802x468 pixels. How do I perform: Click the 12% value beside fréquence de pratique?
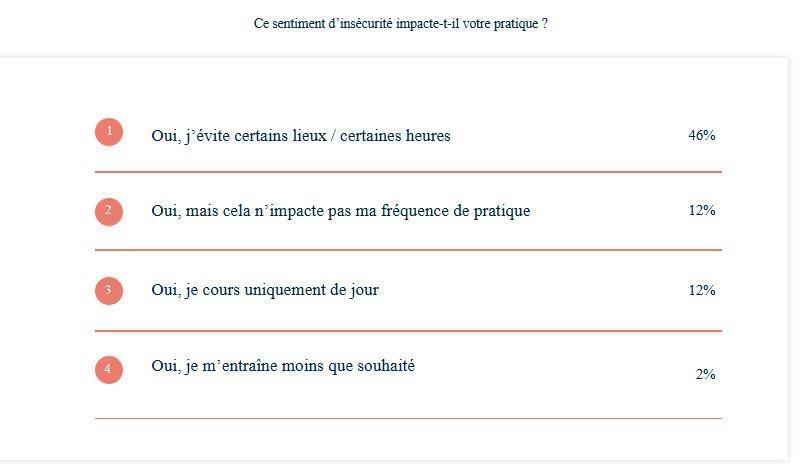click(702, 210)
